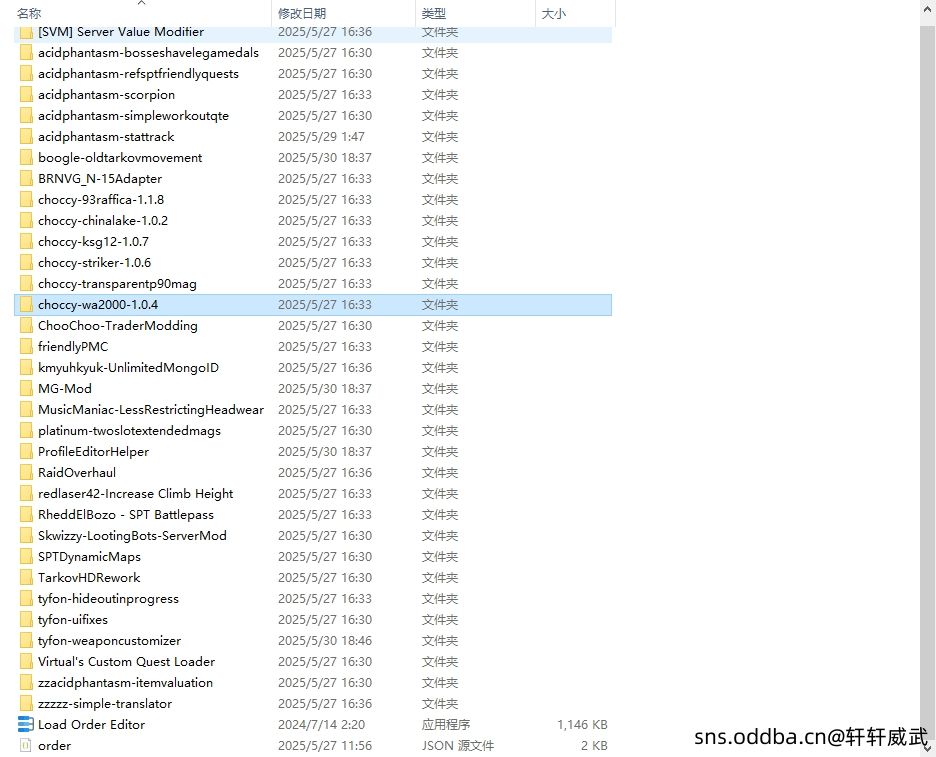The width and height of the screenshot is (936, 757).
Task: Click the 2 KB size value
Action: point(594,746)
